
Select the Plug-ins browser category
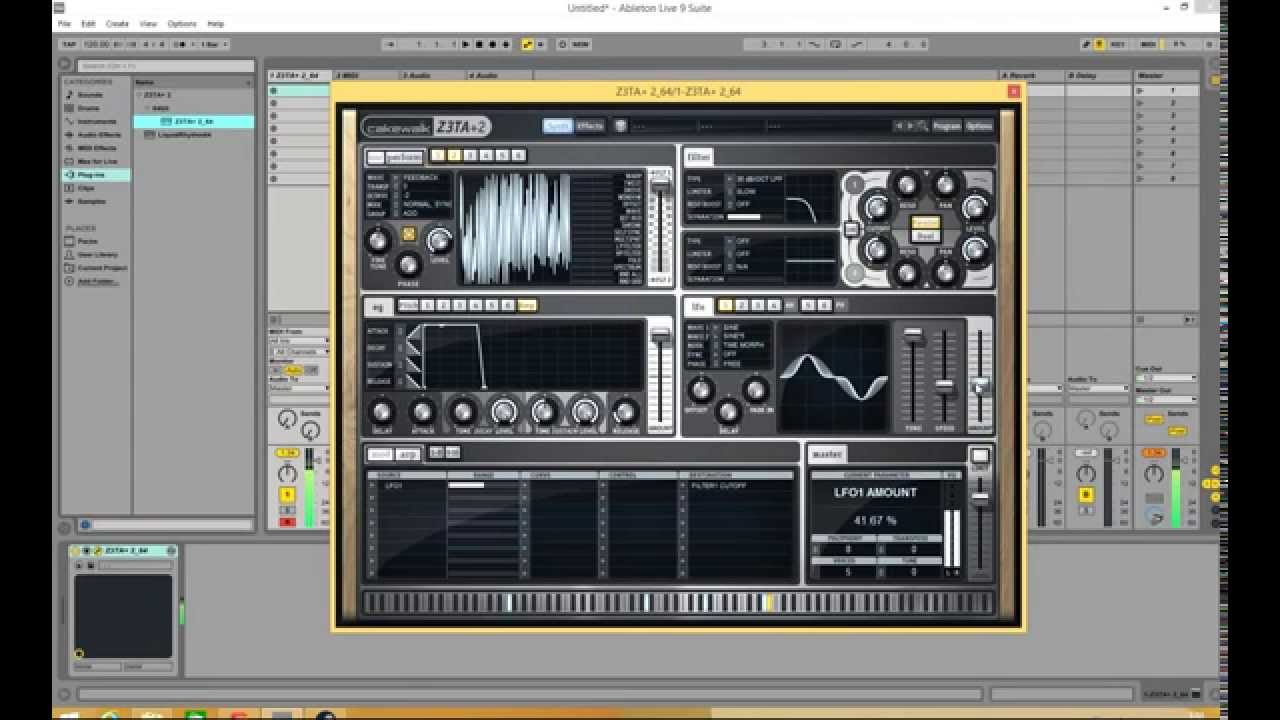point(97,175)
